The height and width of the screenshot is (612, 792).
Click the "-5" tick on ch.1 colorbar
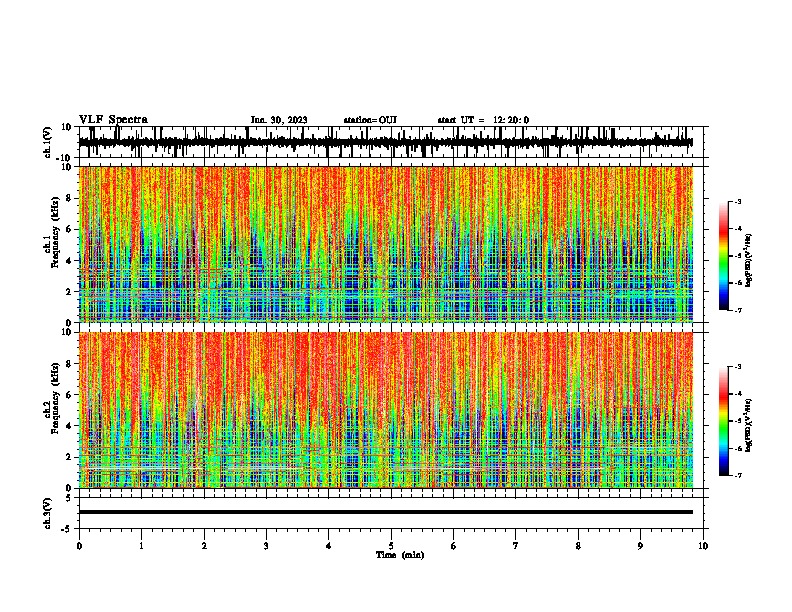[x=738, y=256]
